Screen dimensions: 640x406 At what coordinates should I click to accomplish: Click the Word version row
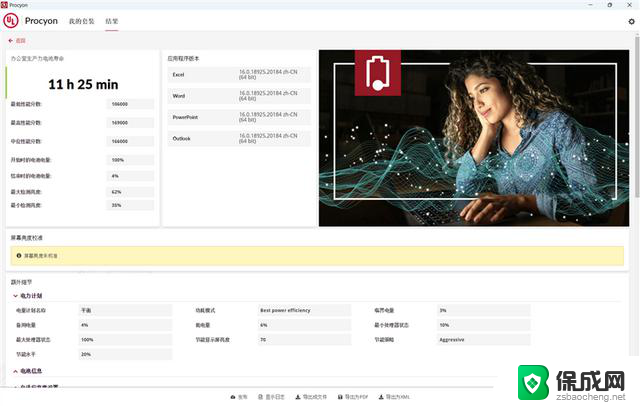(x=239, y=96)
